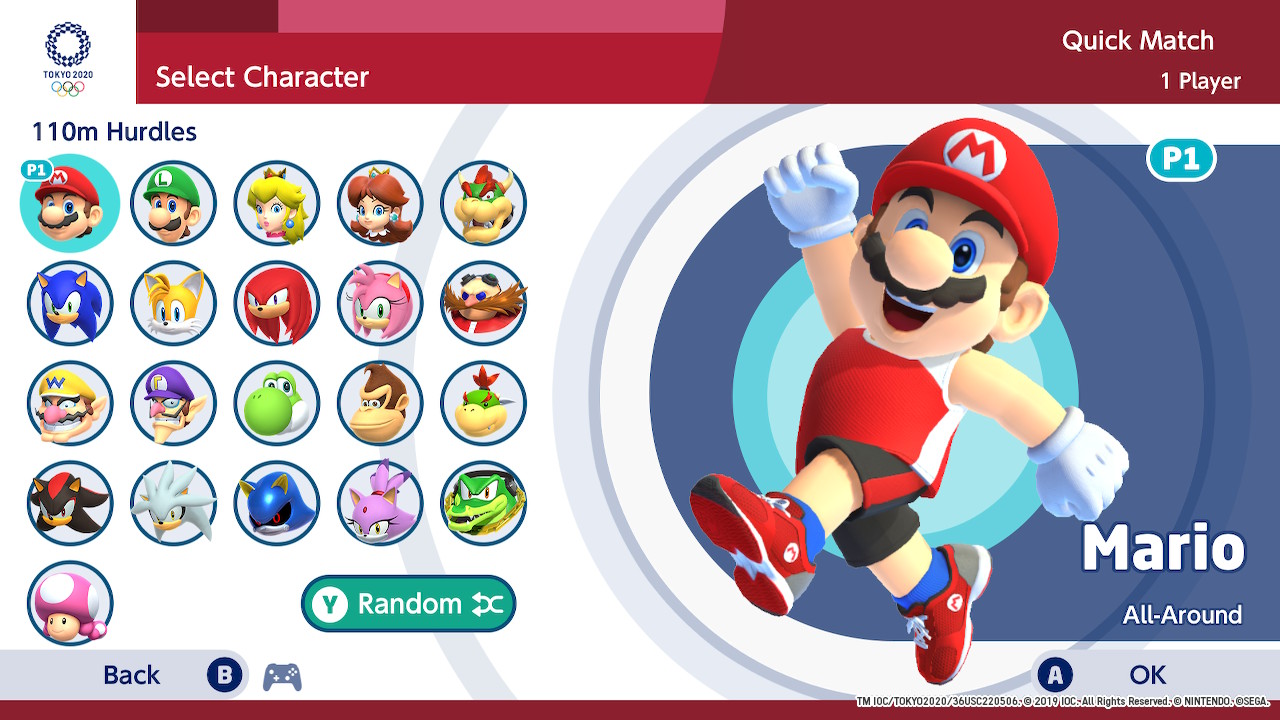Click the Tokyo 2020 Olympics logo
The image size is (1280, 720).
point(68,59)
